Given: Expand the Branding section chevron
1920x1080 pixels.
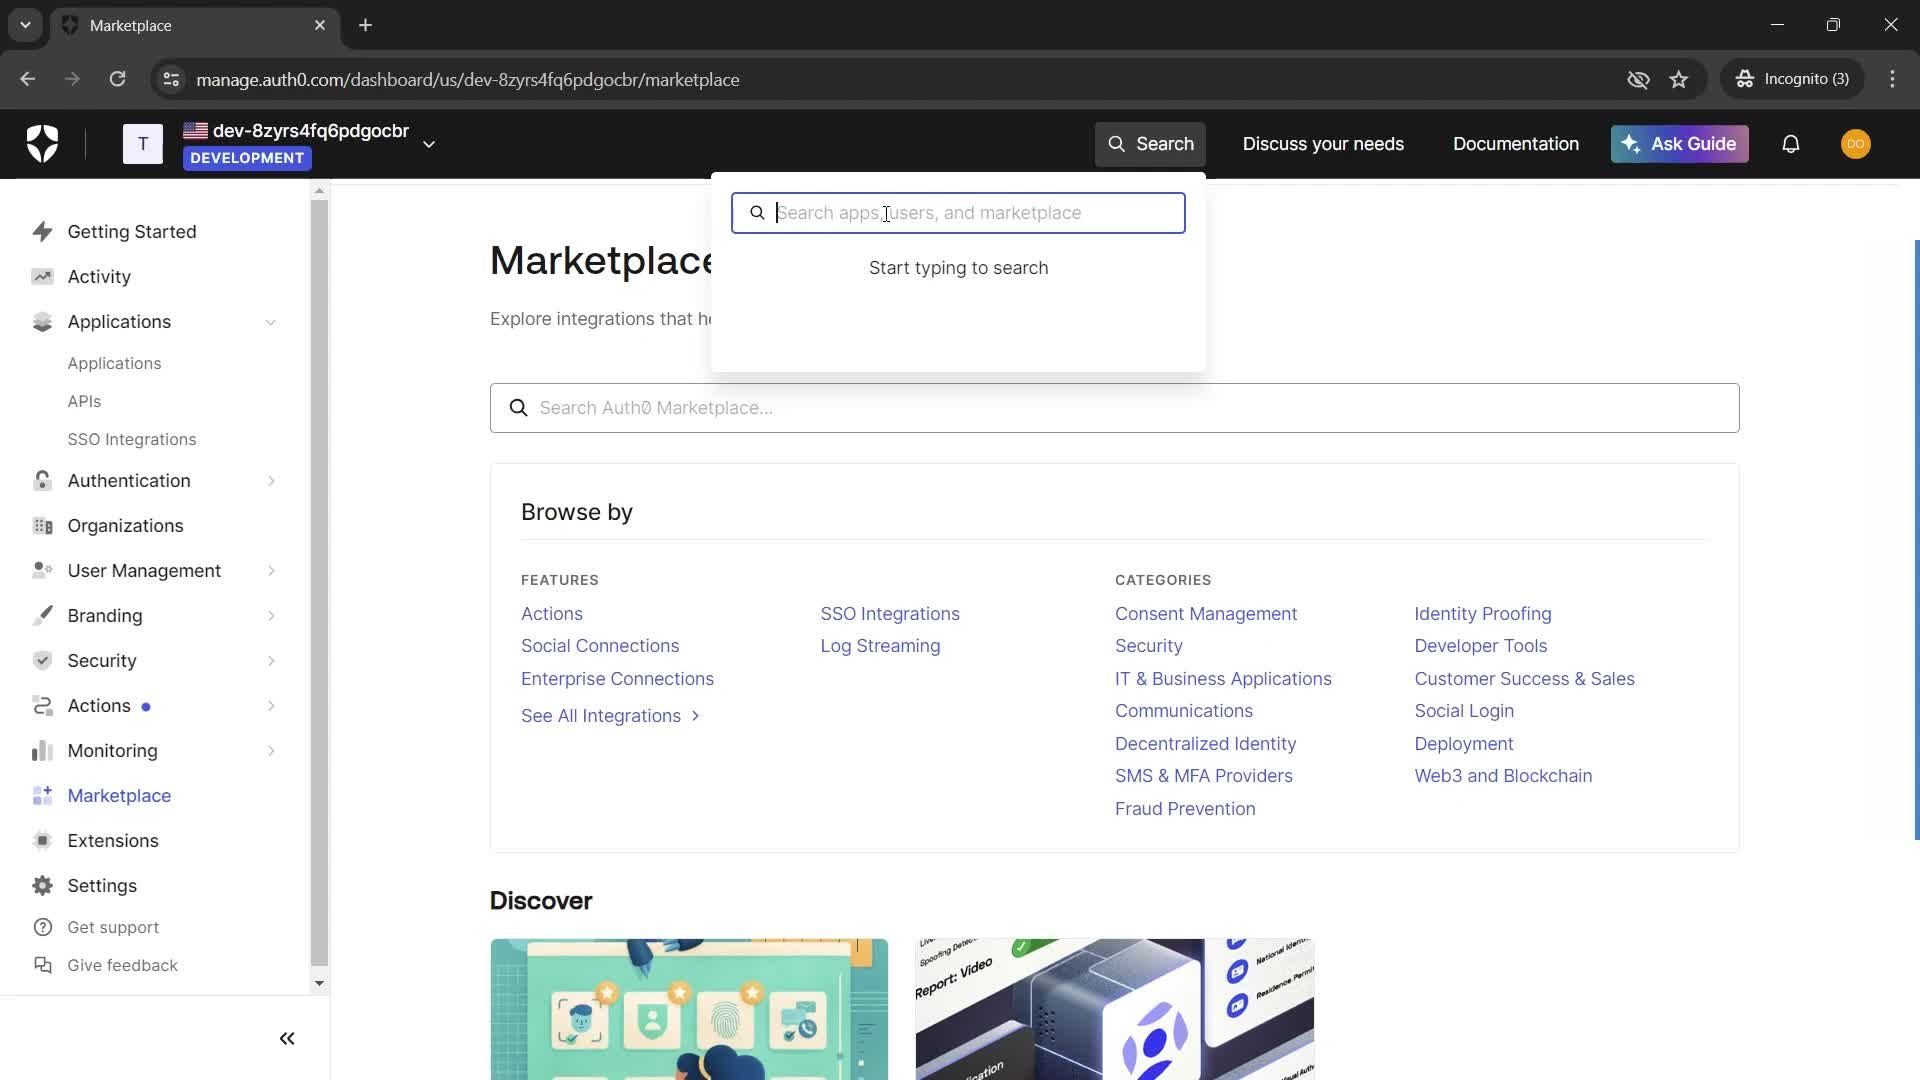Looking at the screenshot, I should (271, 616).
